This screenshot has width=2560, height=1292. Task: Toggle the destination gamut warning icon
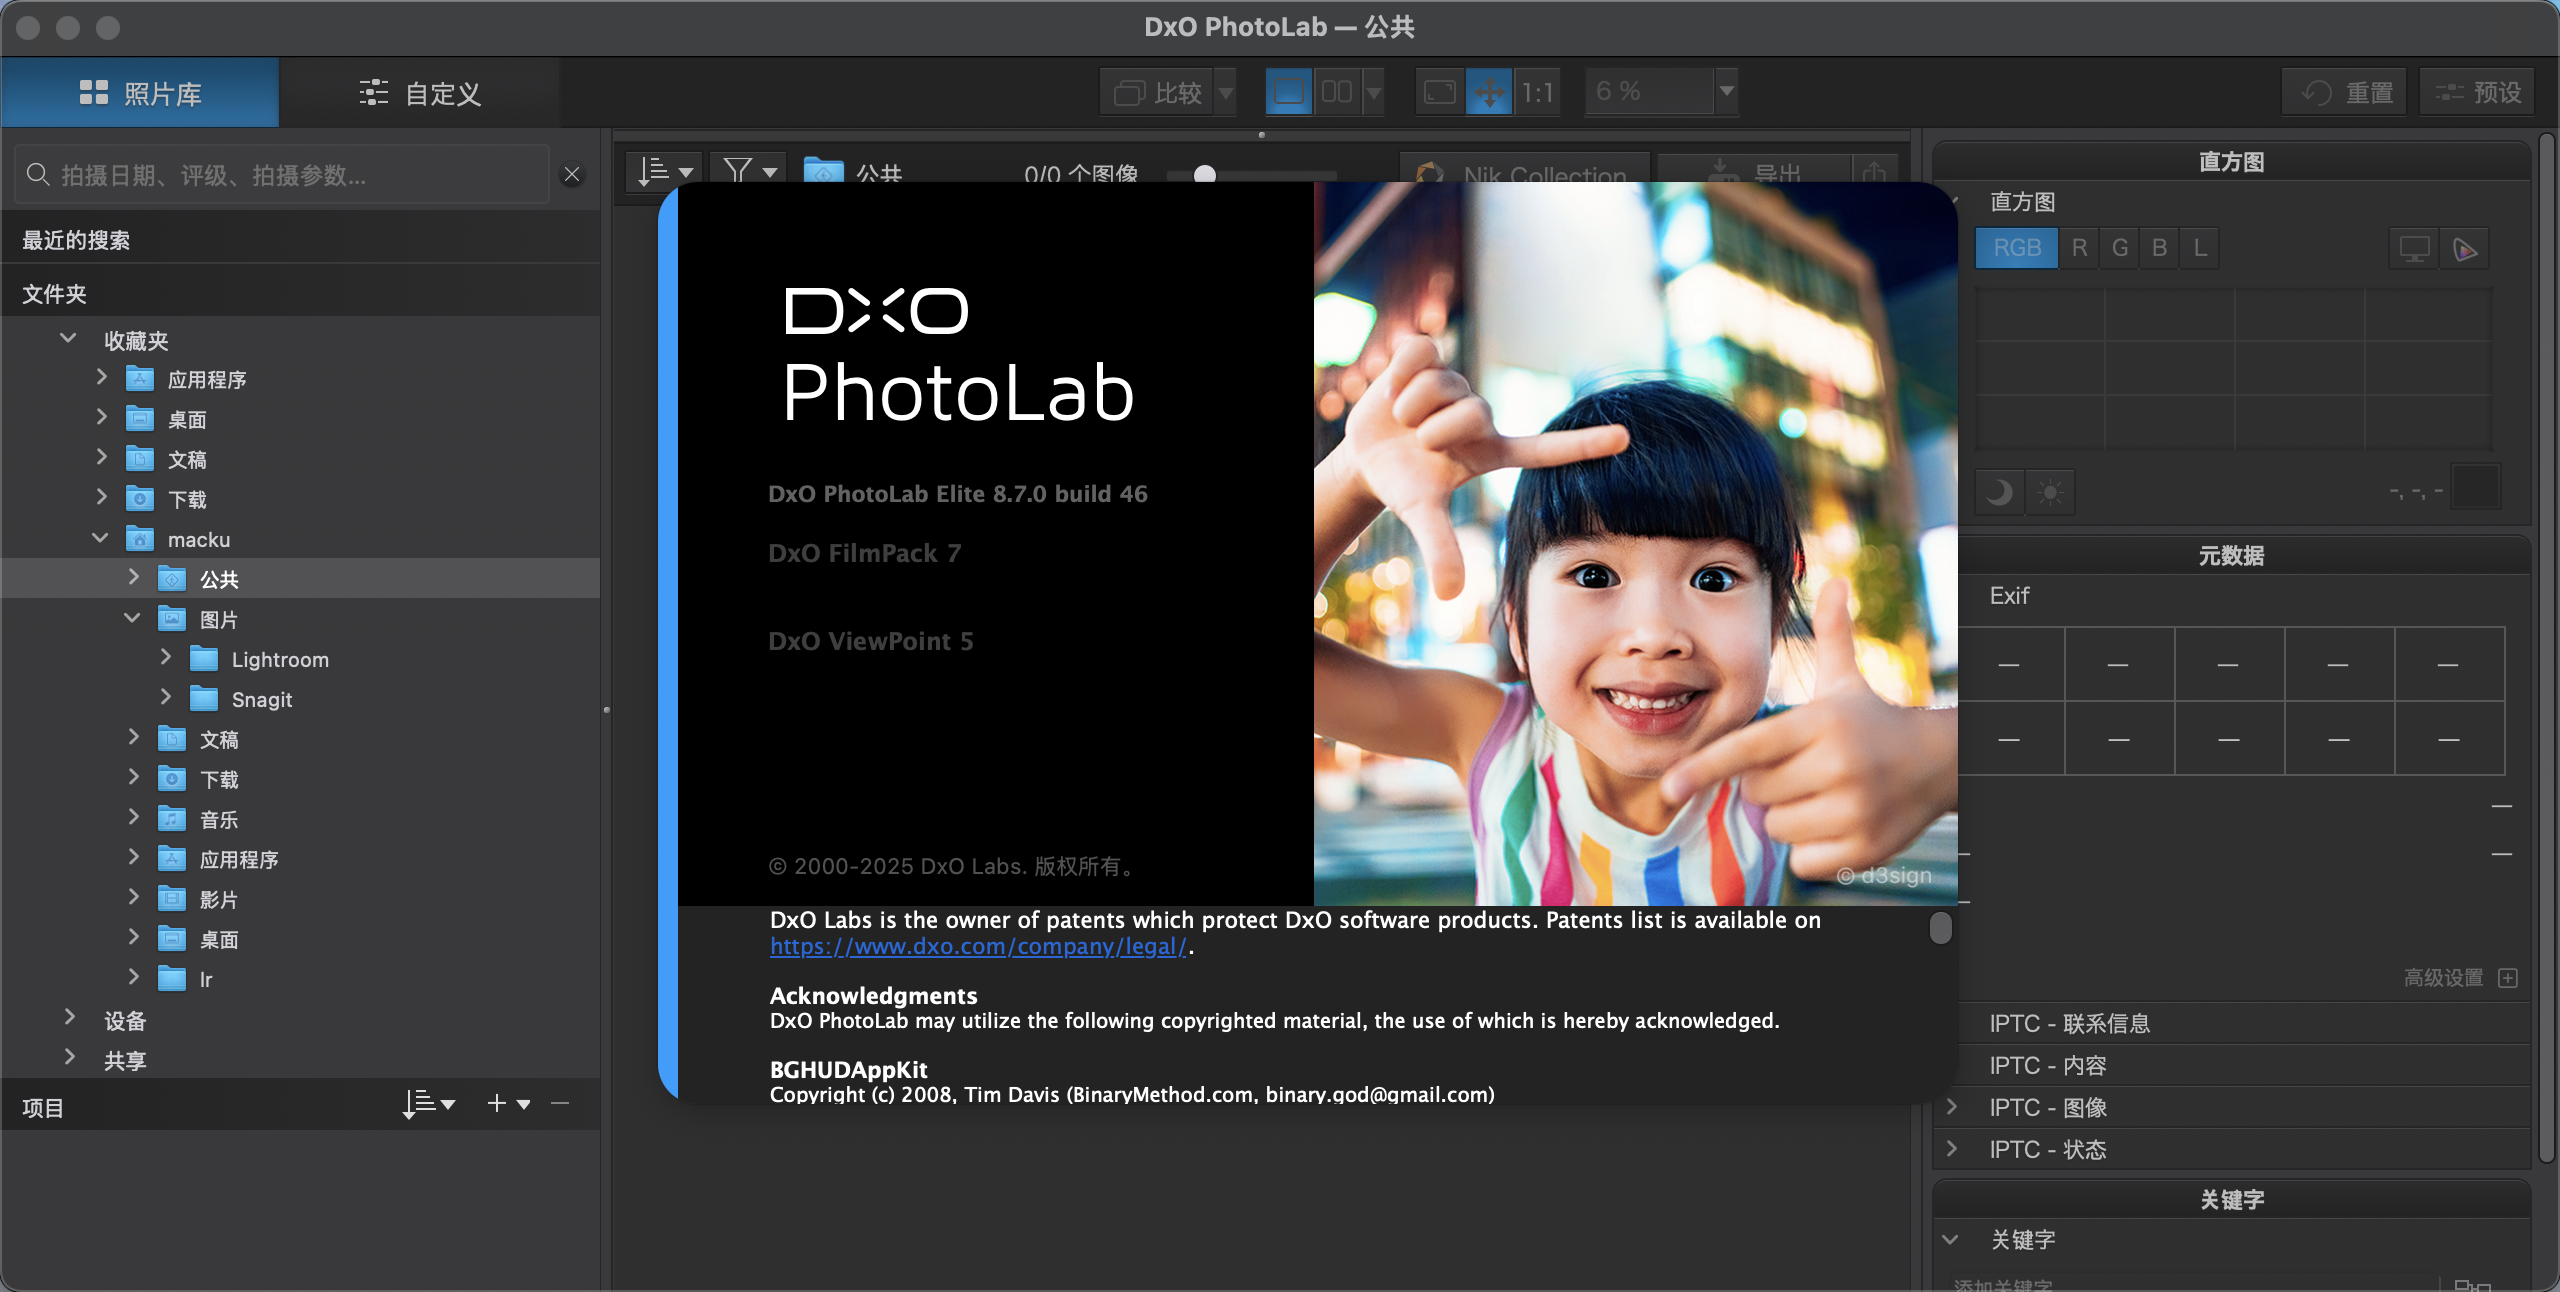click(x=2465, y=248)
